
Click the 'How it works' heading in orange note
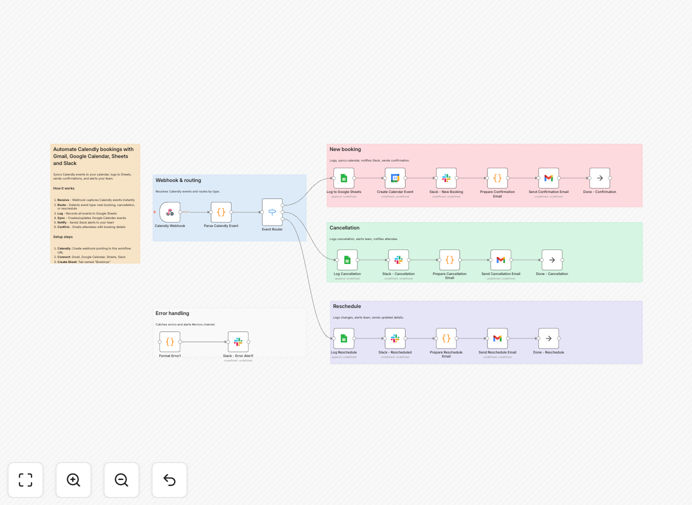click(x=64, y=188)
